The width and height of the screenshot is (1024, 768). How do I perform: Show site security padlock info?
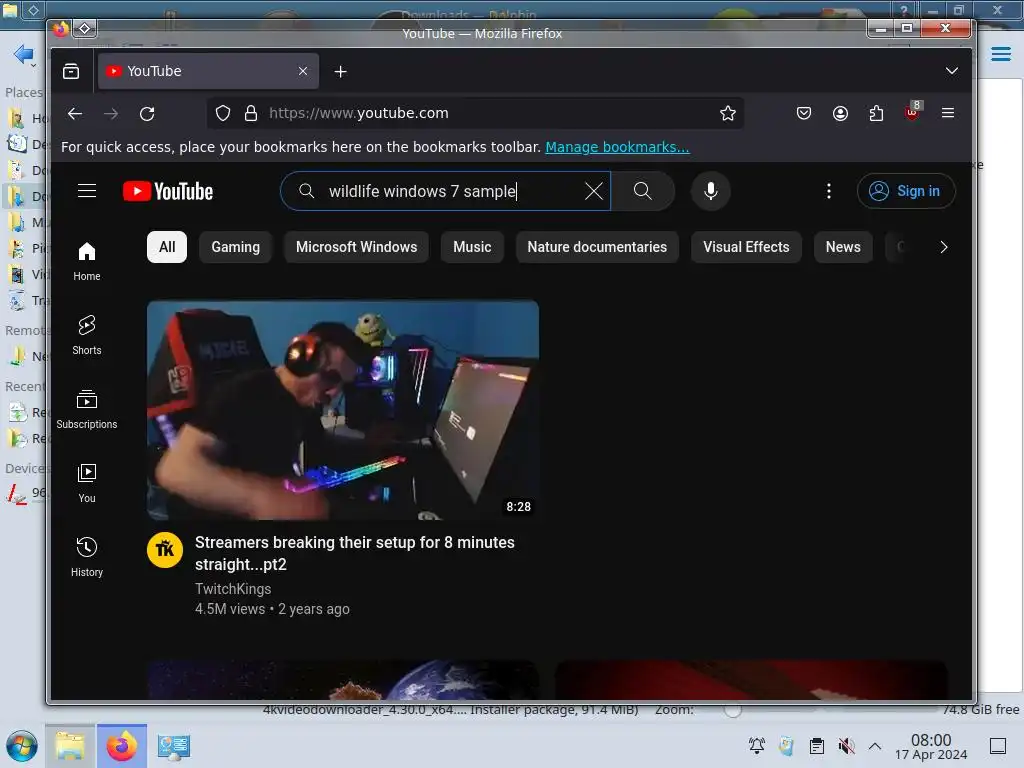pyautogui.click(x=251, y=114)
